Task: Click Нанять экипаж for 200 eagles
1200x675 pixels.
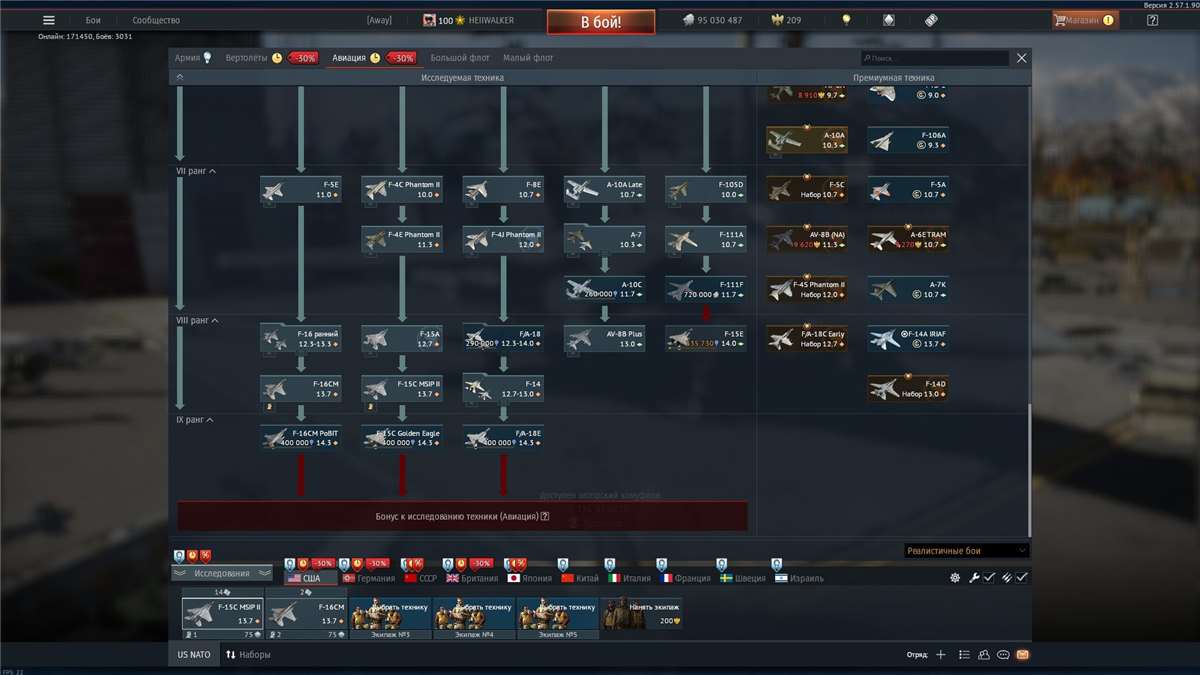Action: pos(641,614)
